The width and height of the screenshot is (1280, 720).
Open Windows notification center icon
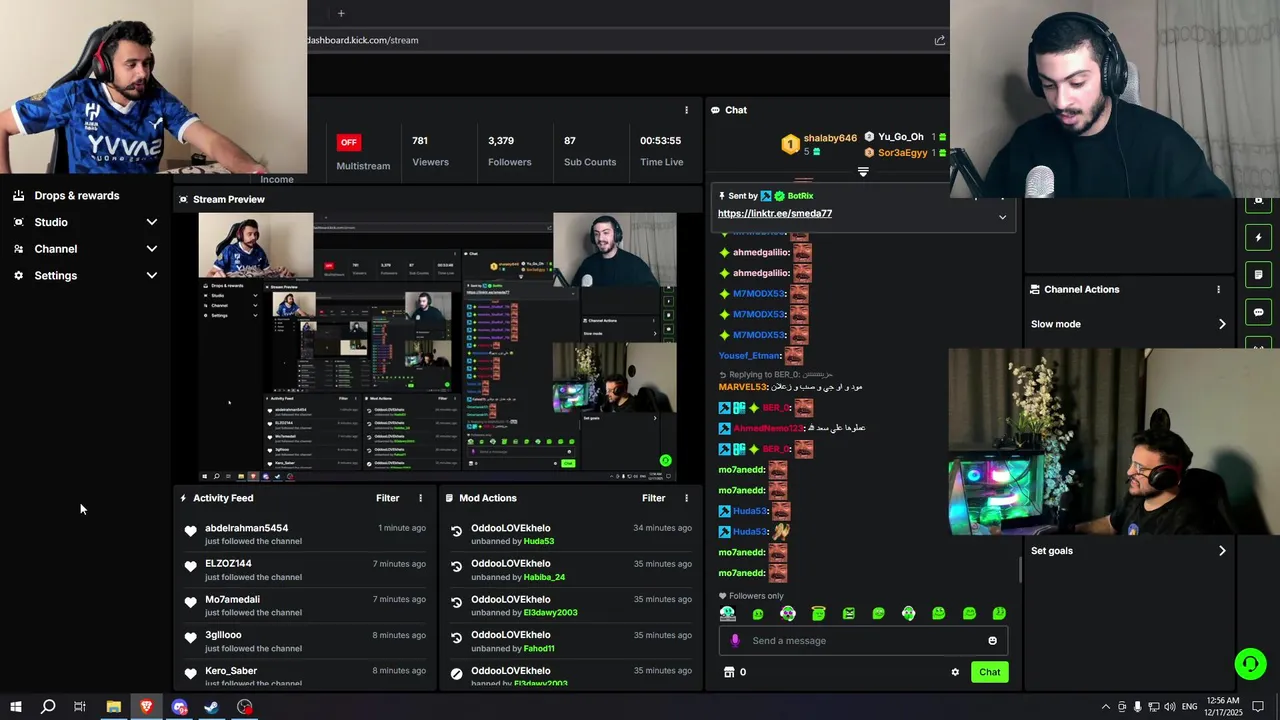pyautogui.click(x=1259, y=707)
